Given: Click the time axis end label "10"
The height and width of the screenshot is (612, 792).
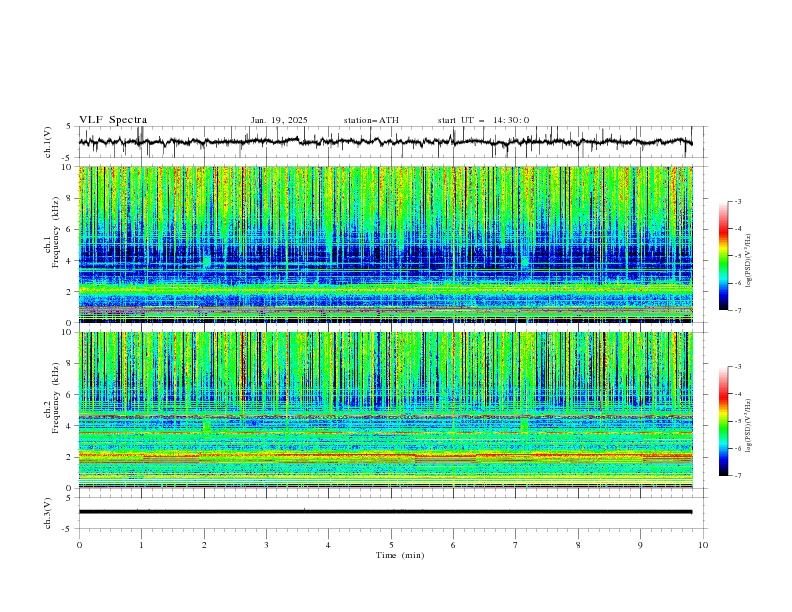Looking at the screenshot, I should 703,545.
